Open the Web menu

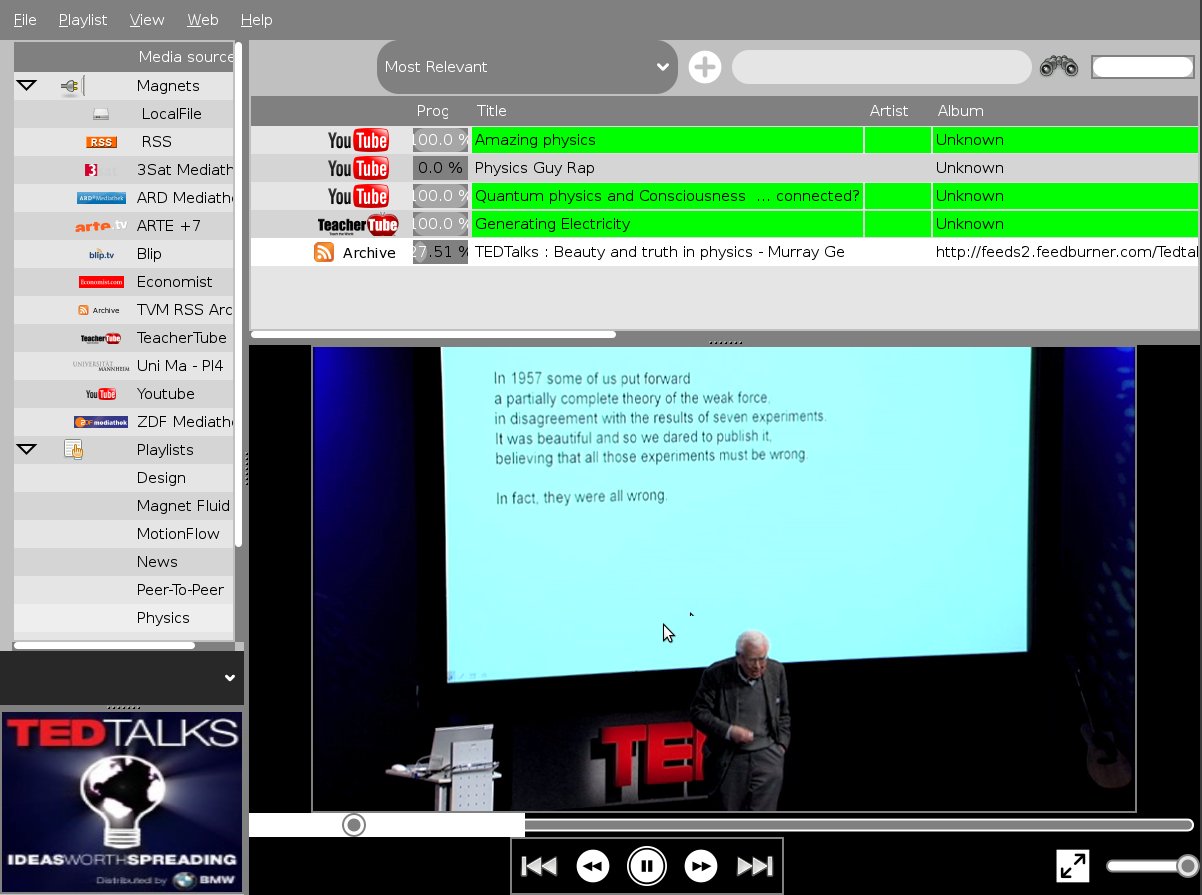(203, 20)
